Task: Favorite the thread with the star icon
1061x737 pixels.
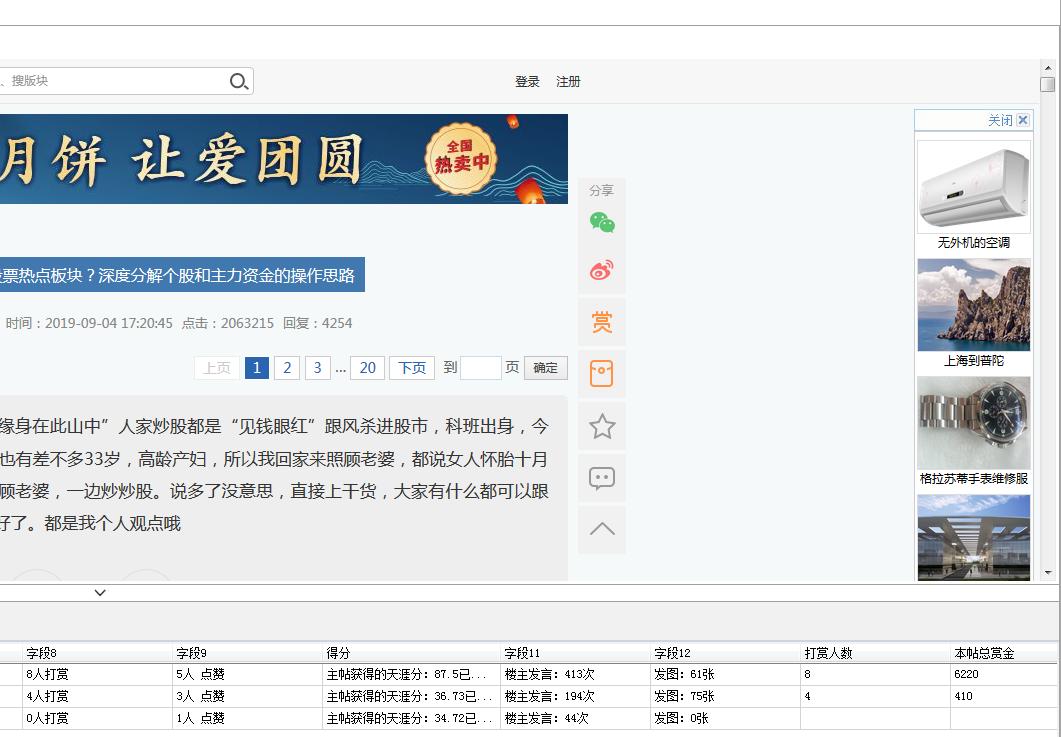Action: tap(601, 425)
